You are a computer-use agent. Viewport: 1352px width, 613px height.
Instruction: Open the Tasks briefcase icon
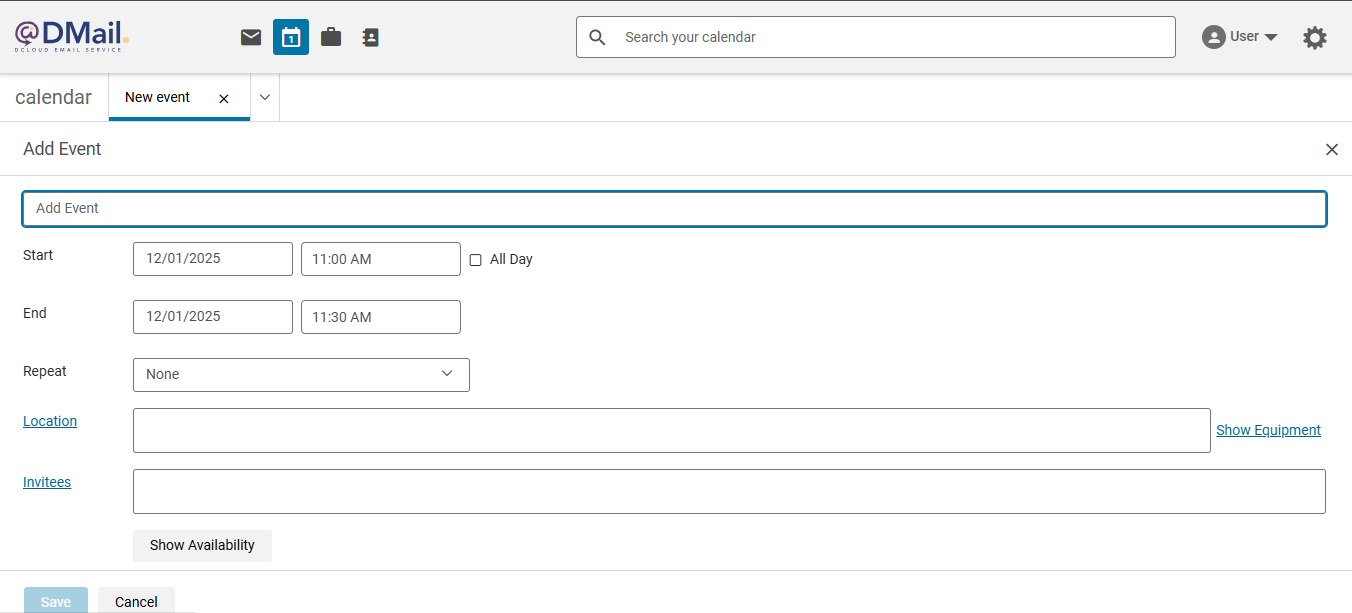331,37
